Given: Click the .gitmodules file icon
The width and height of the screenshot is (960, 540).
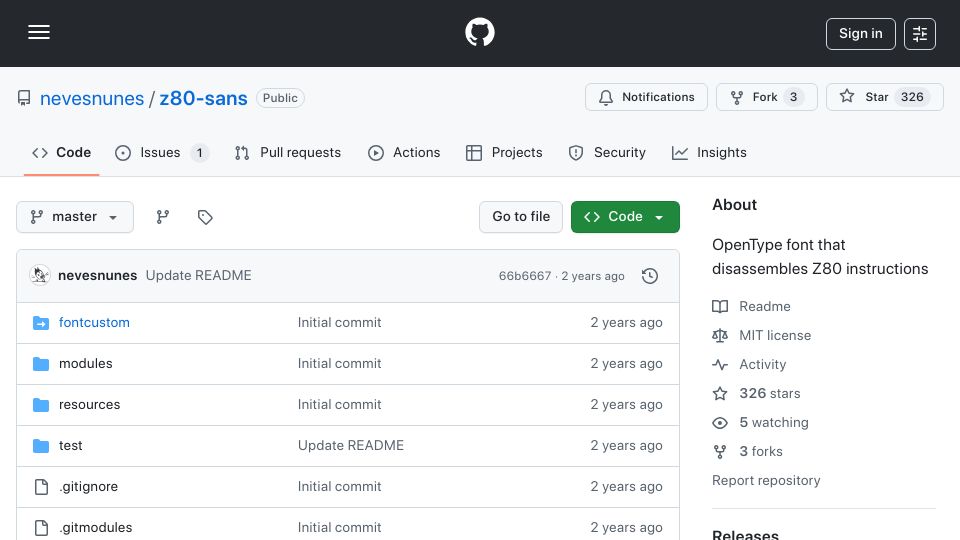Looking at the screenshot, I should [x=41, y=528].
